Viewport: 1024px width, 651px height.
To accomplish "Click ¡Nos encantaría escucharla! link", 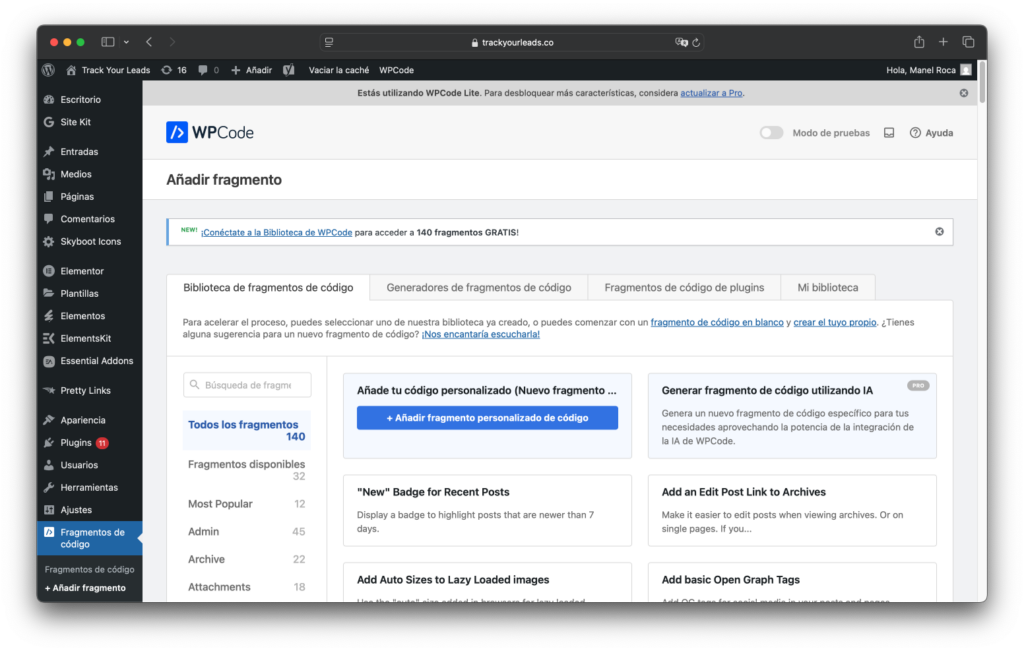I will click(481, 334).
